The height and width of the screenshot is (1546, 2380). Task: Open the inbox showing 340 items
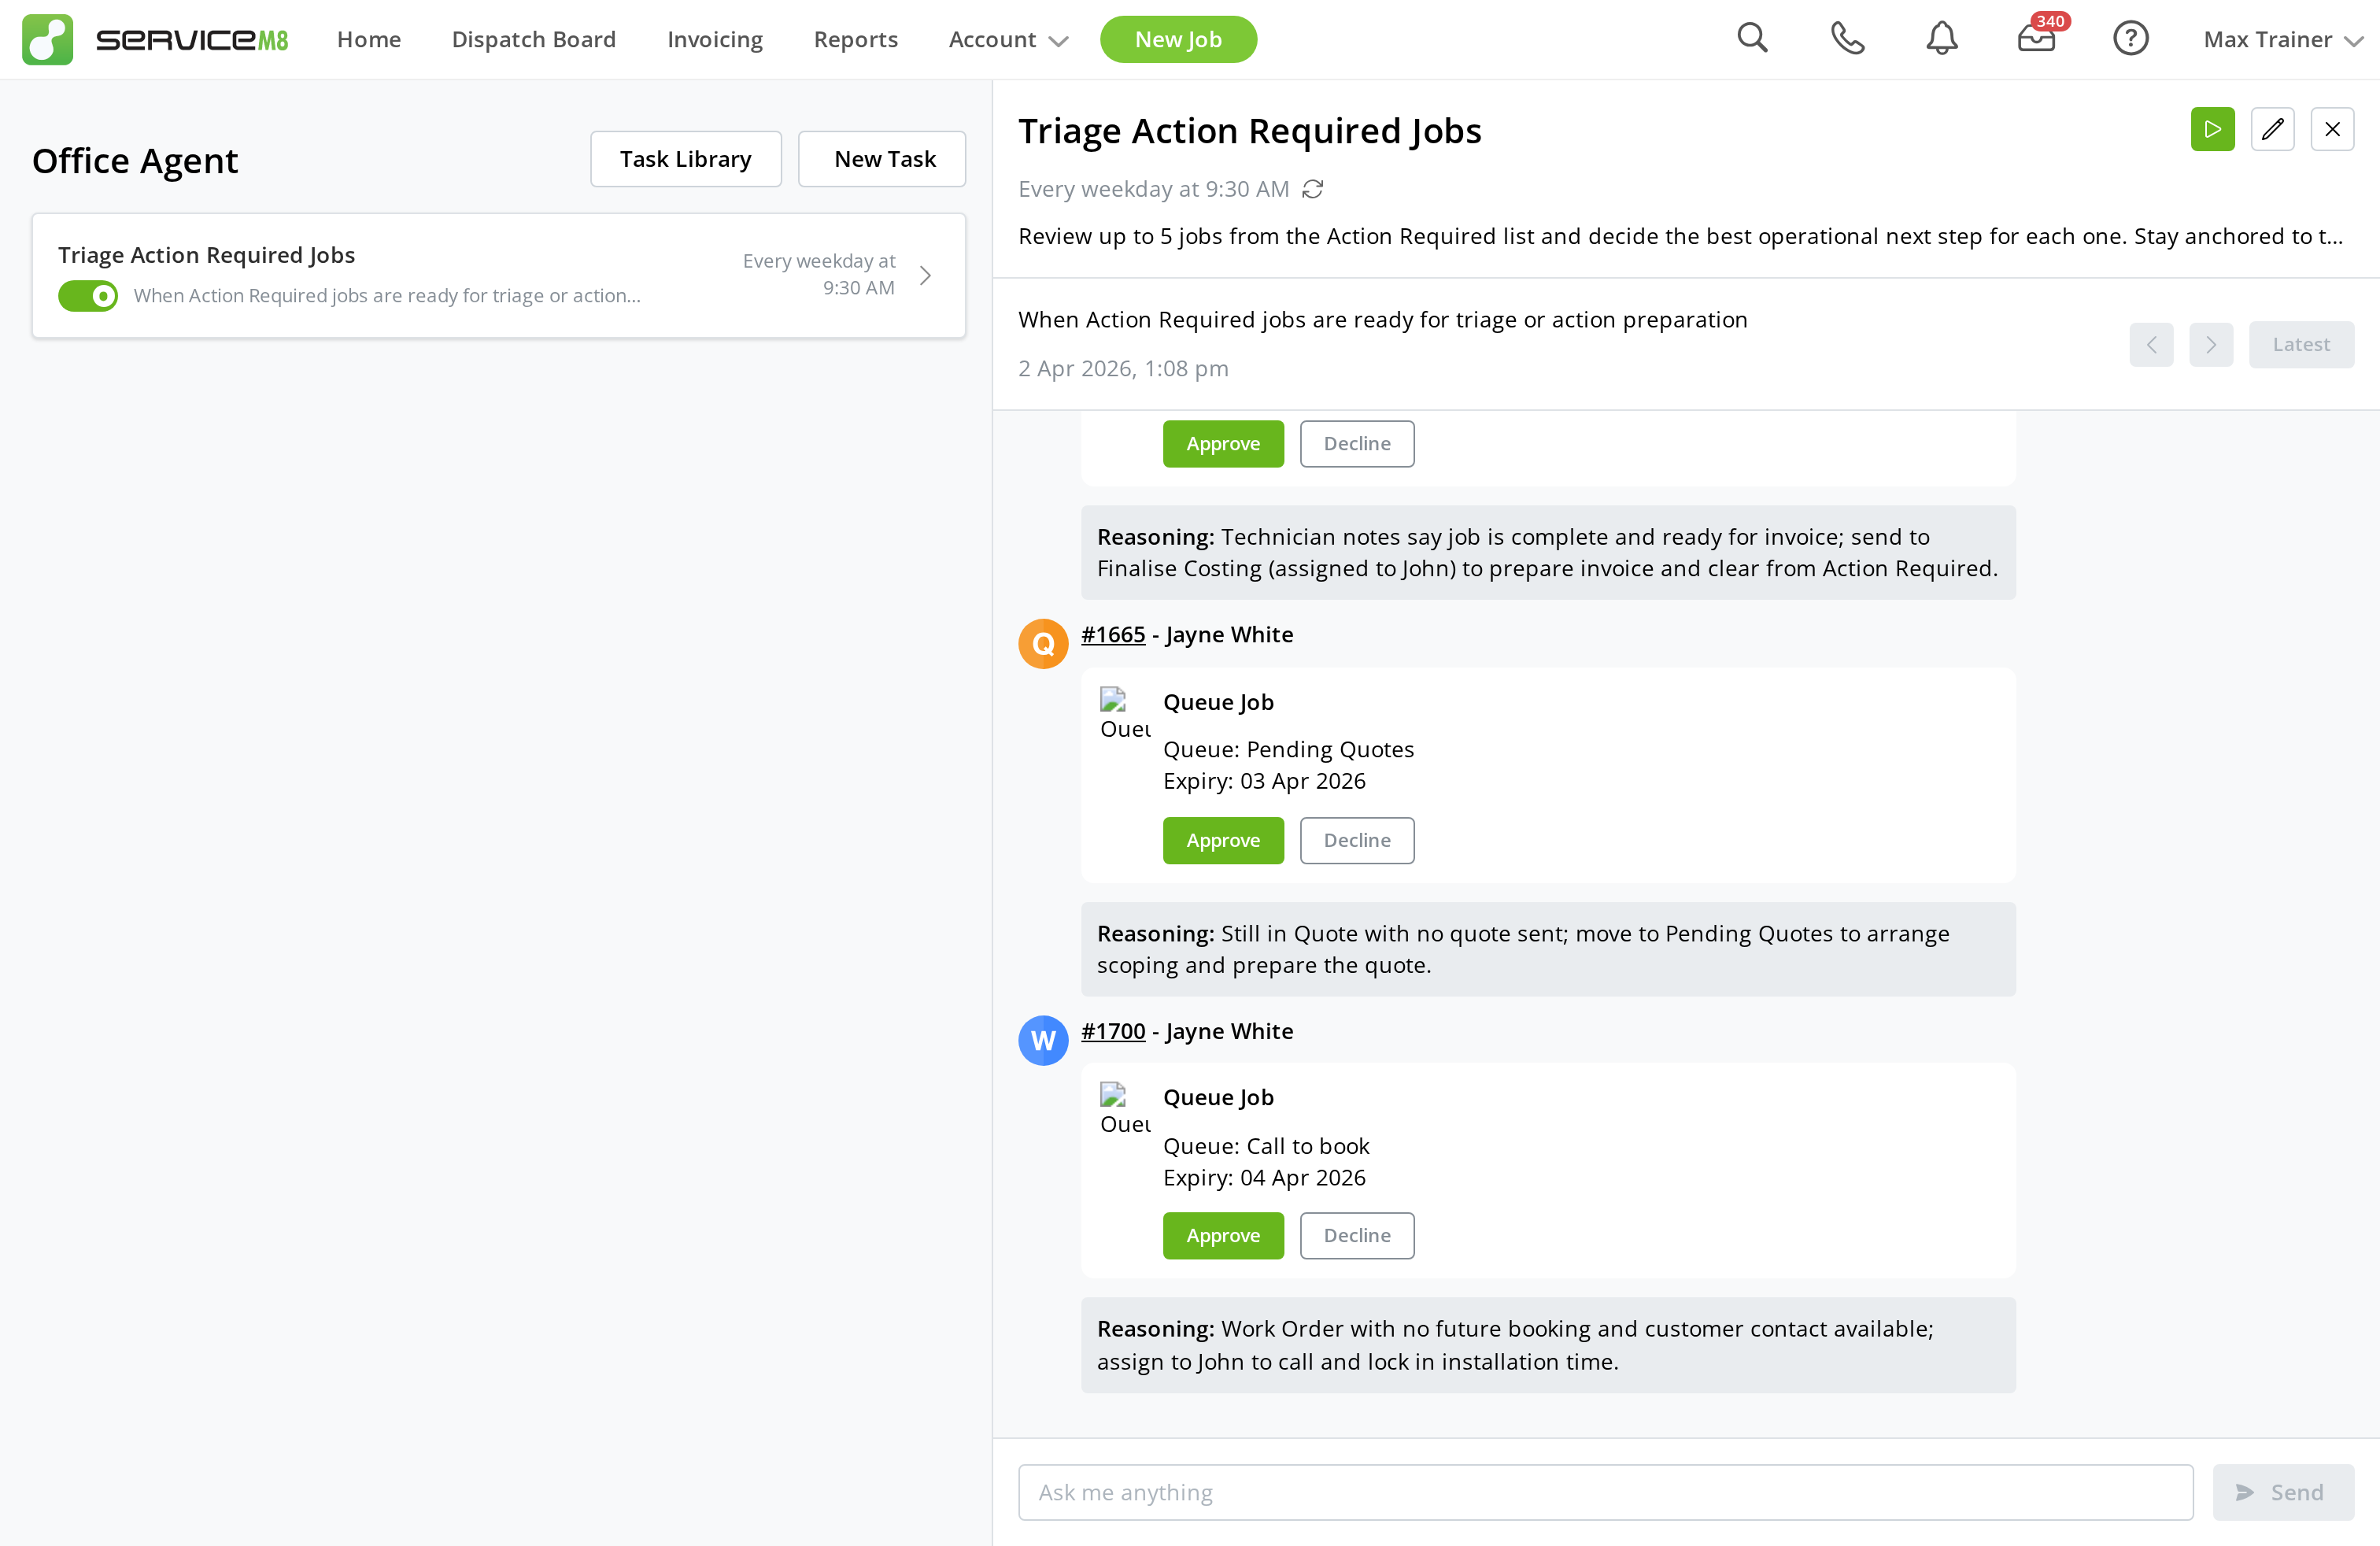point(2035,40)
